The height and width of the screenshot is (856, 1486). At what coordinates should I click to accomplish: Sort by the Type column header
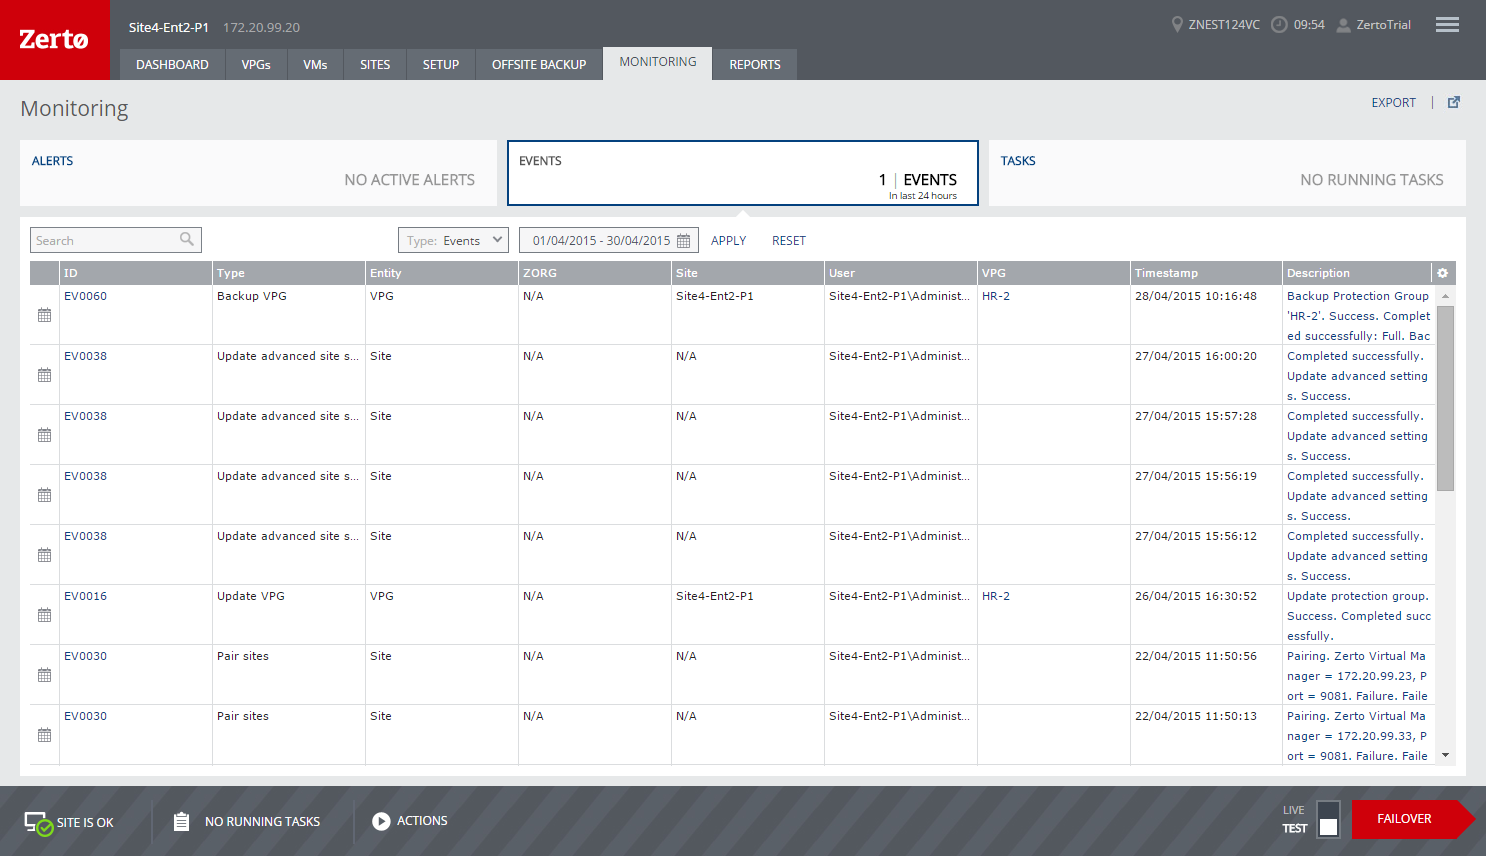click(289, 273)
